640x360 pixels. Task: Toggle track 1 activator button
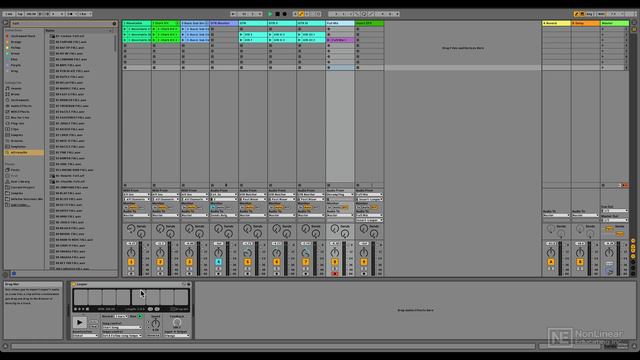131,262
